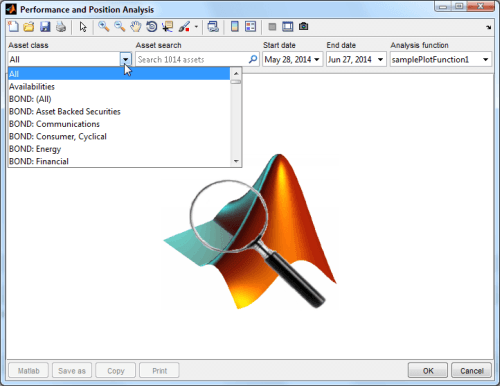Image resolution: width=500 pixels, height=386 pixels.
Task: Dismiss dialog with Cancel button
Action: (x=471, y=371)
